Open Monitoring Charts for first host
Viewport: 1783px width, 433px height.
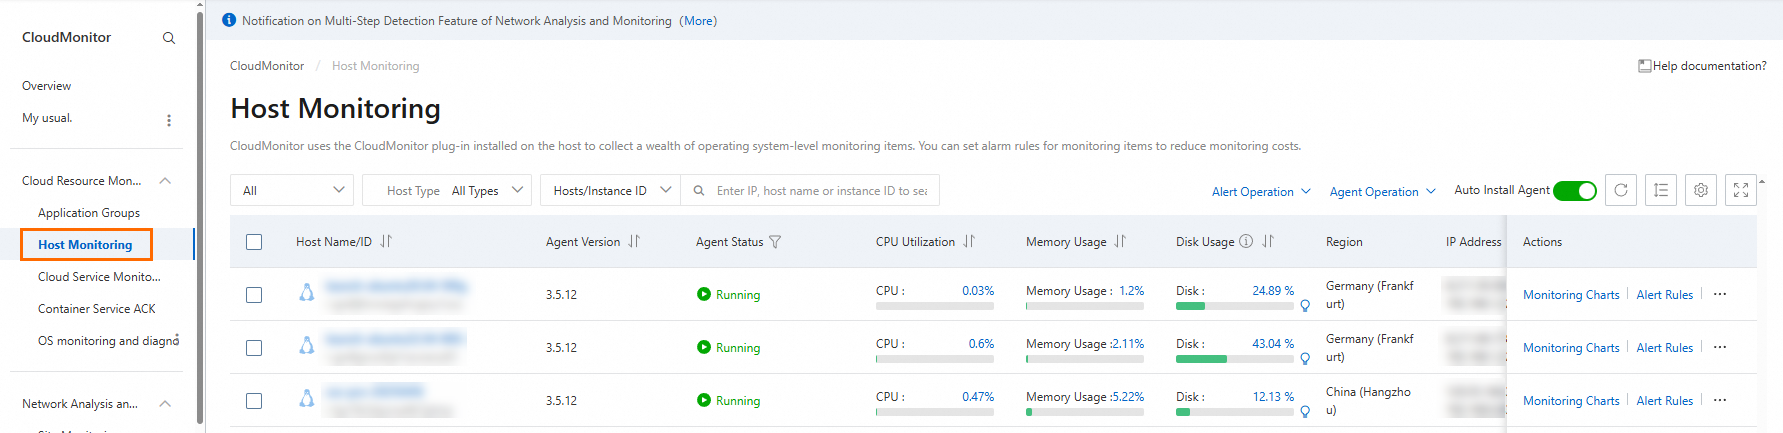pyautogui.click(x=1571, y=295)
